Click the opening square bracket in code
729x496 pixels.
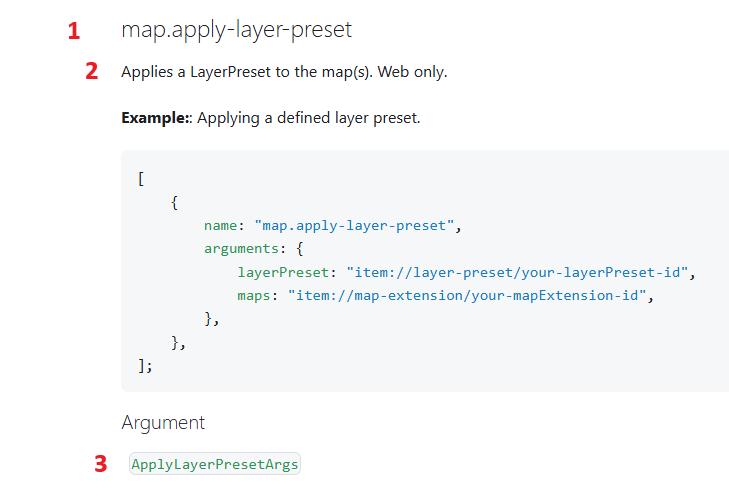click(141, 179)
